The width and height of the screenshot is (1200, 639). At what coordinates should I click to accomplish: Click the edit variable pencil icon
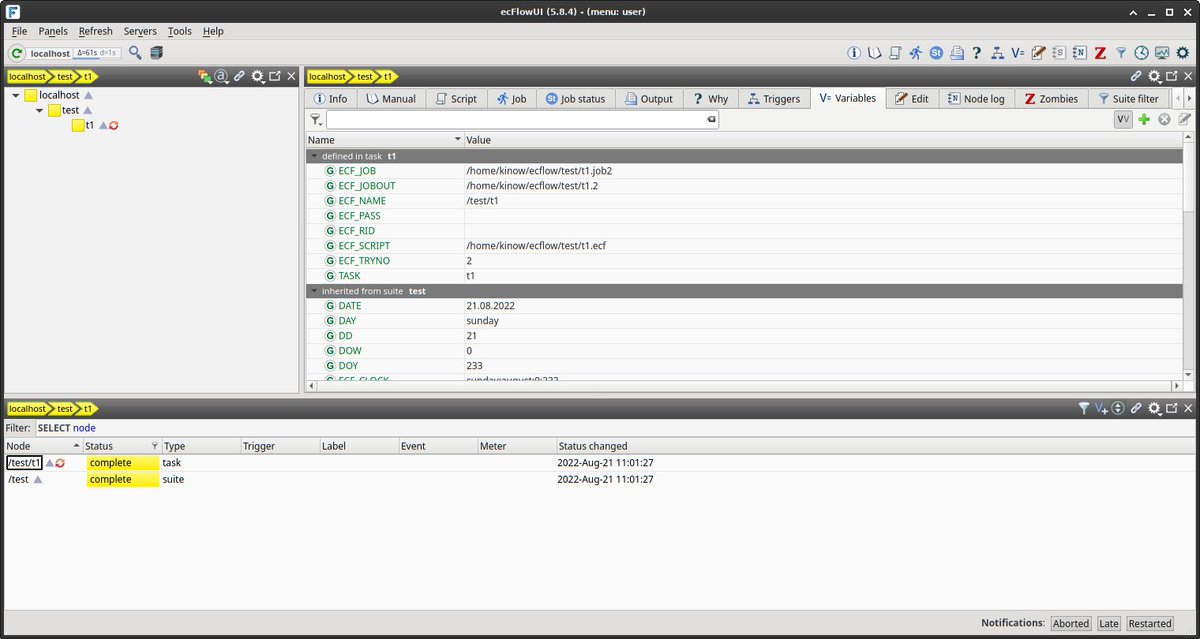[1185, 119]
